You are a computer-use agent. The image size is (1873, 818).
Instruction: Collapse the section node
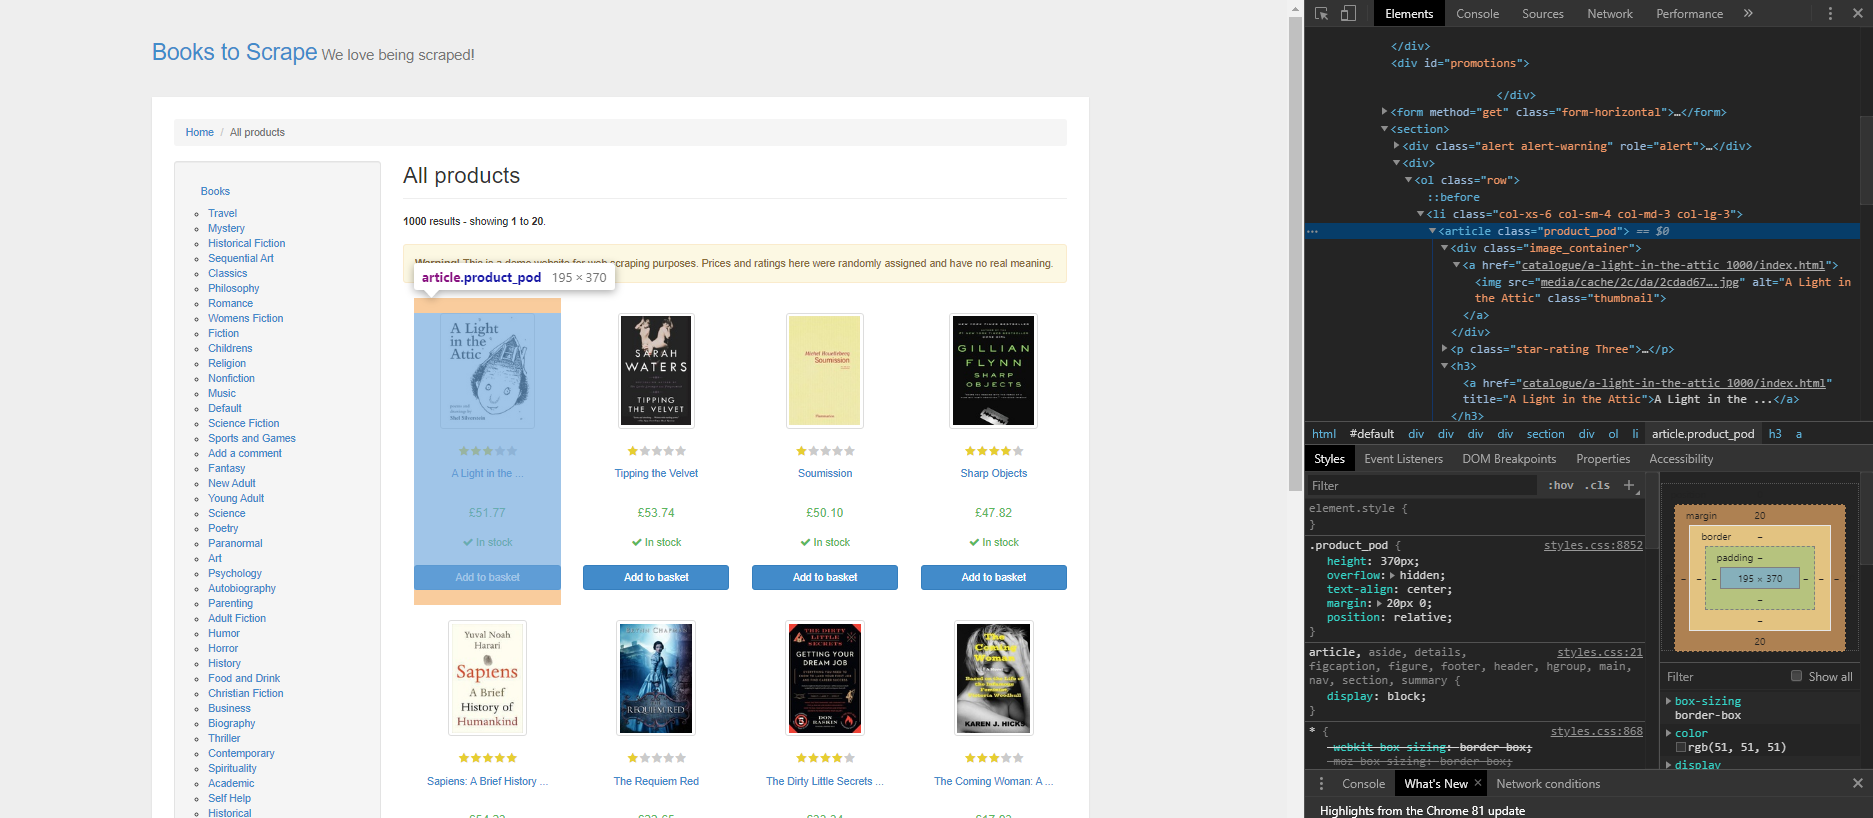pos(1384,129)
